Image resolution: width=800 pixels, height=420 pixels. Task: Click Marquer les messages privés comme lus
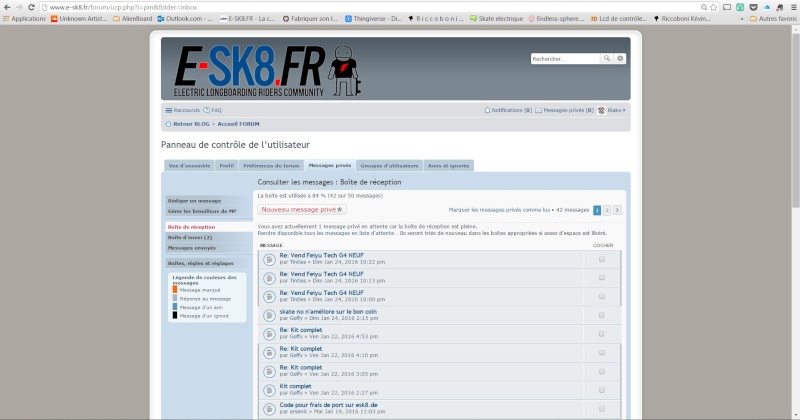[x=499, y=210]
